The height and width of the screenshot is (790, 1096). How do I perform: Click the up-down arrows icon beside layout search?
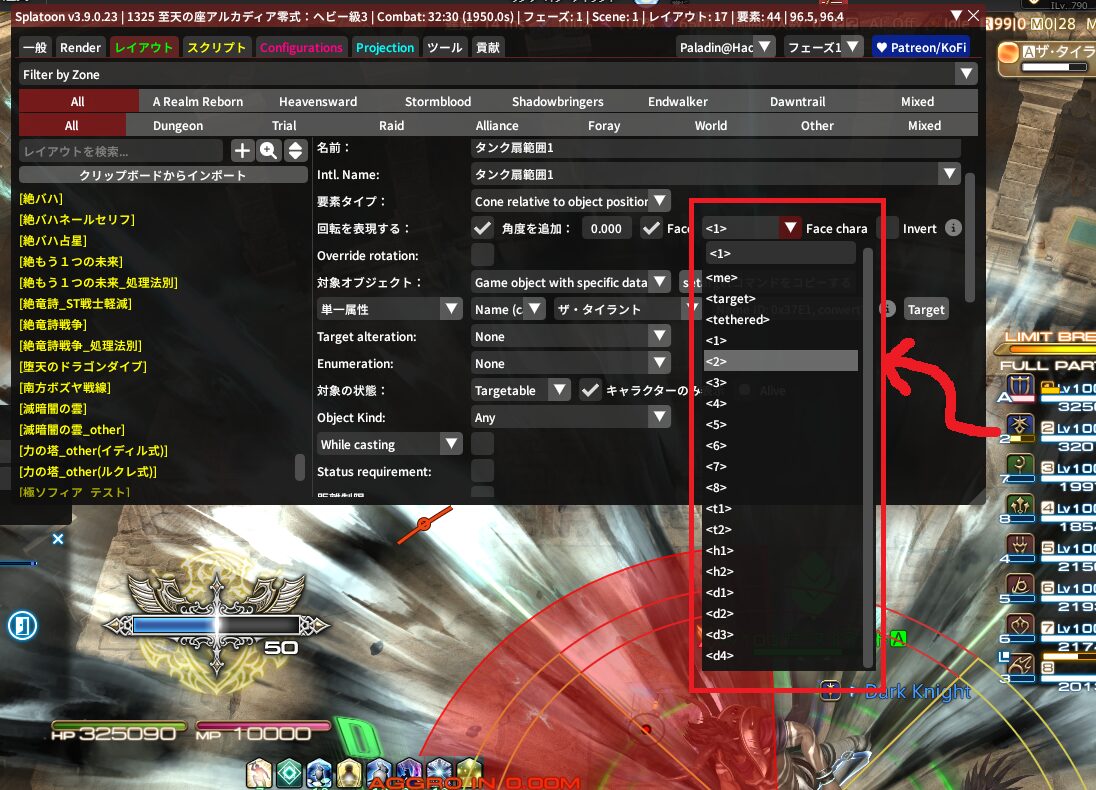point(295,151)
